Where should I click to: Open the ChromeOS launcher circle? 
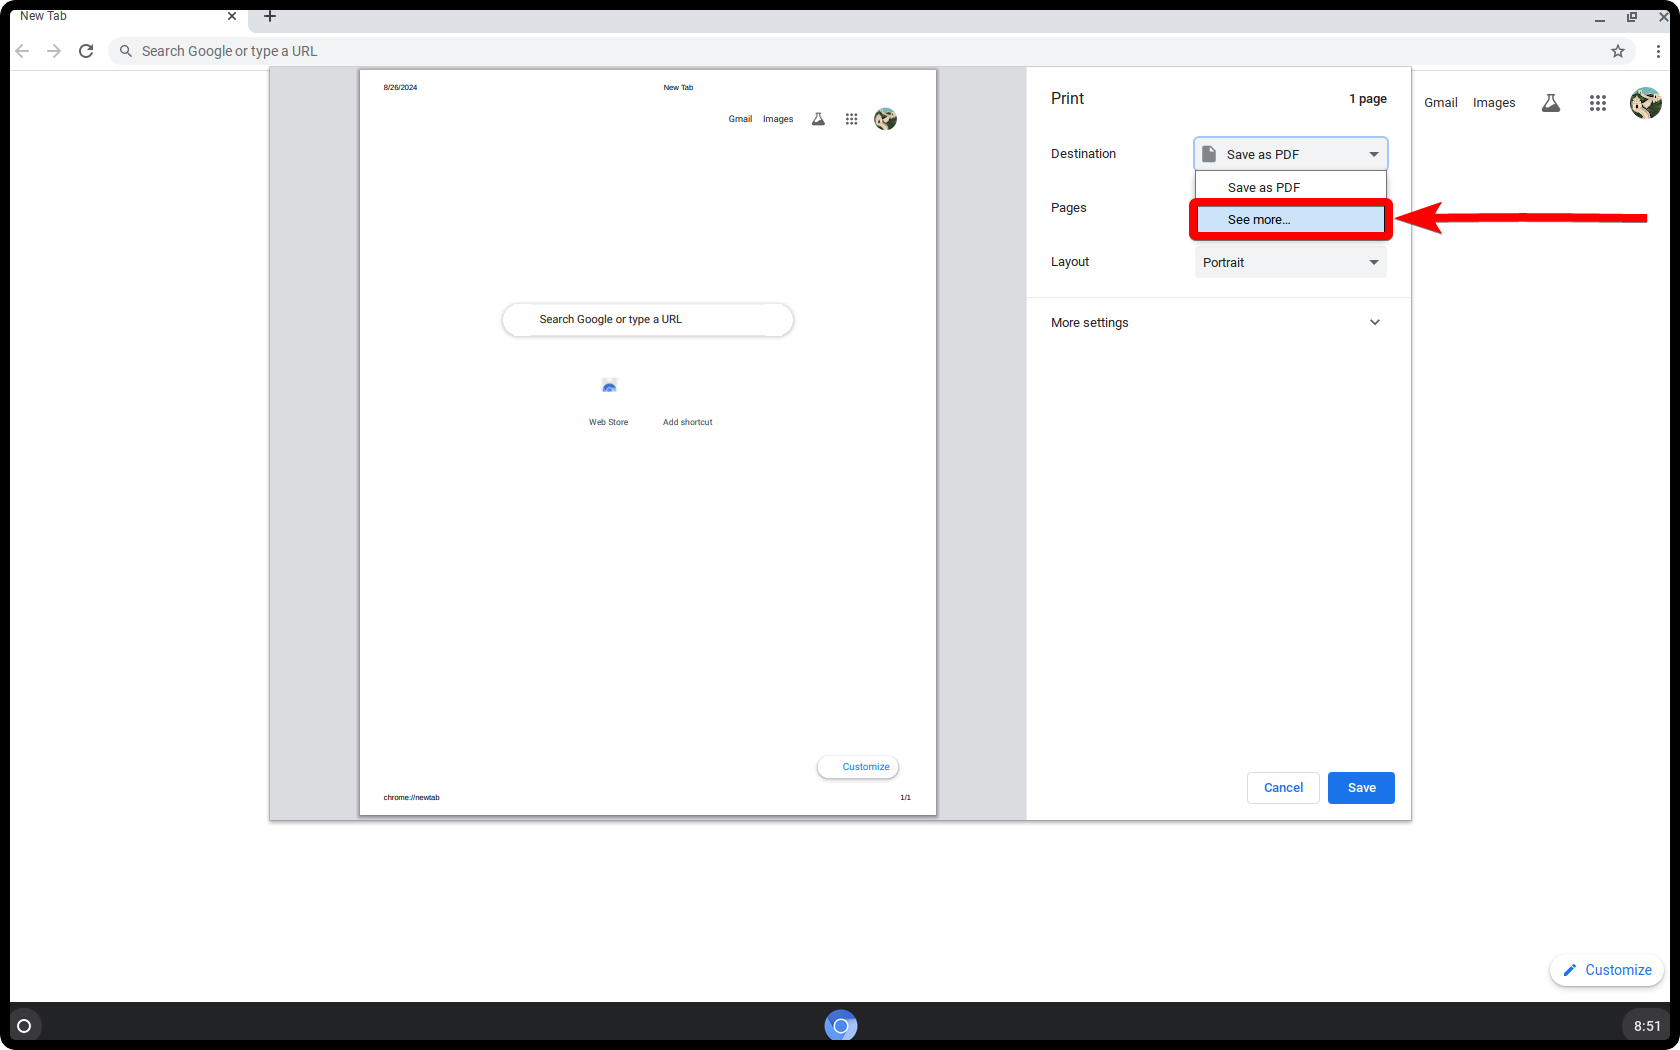pos(24,1026)
